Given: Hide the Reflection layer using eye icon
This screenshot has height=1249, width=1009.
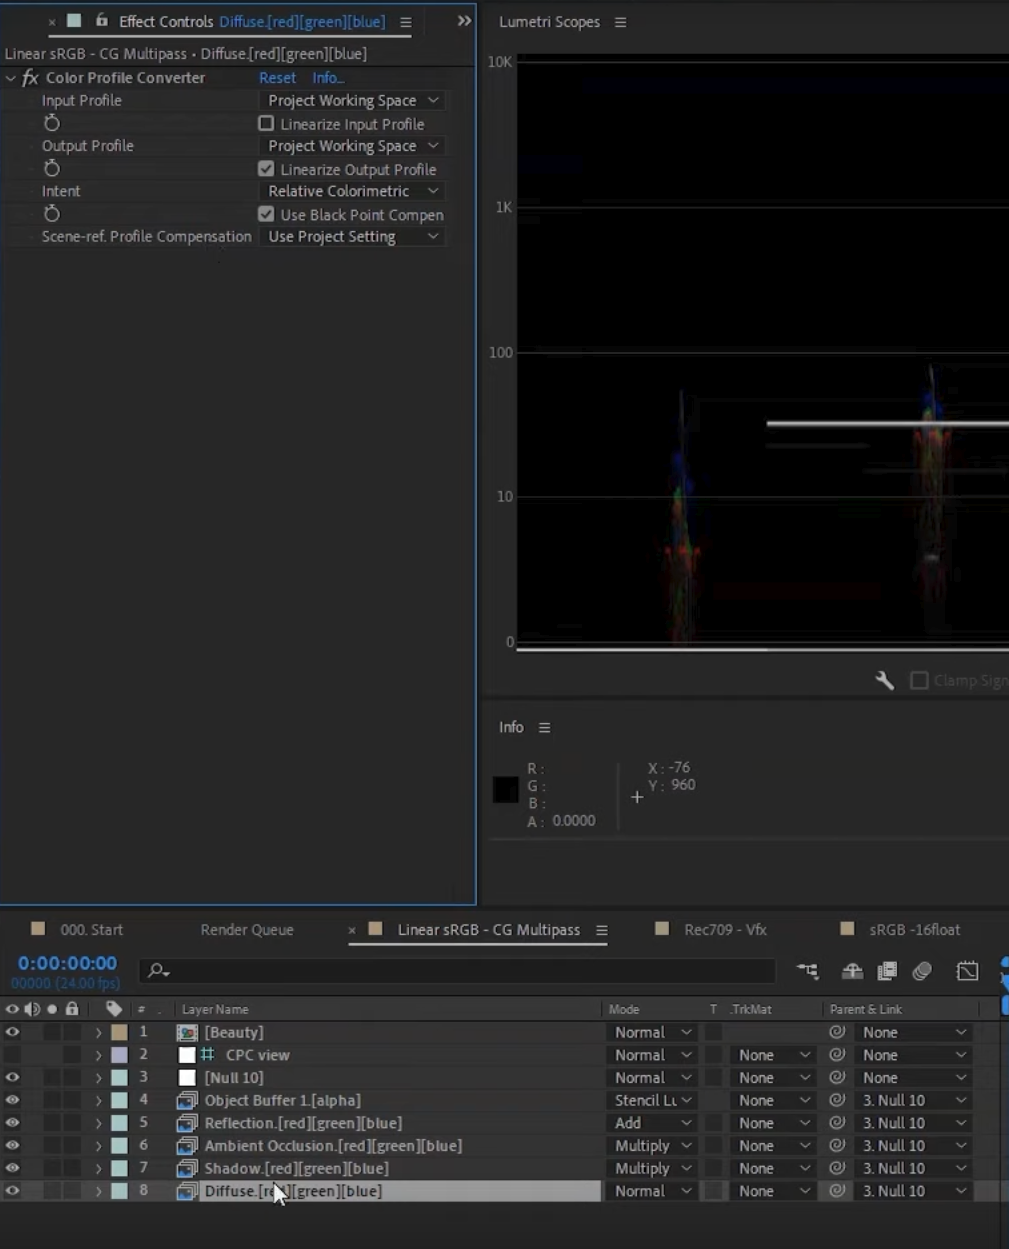Looking at the screenshot, I should [x=12, y=1123].
